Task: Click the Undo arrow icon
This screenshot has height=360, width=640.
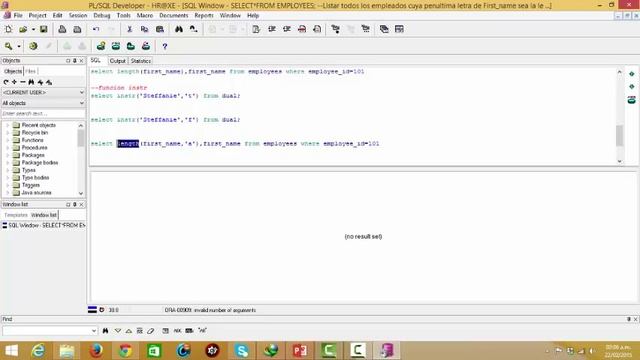Action: [96, 29]
